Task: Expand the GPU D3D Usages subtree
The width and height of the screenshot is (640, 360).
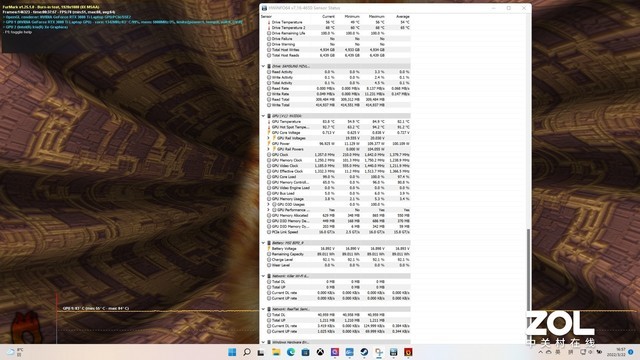Action: coord(269,204)
